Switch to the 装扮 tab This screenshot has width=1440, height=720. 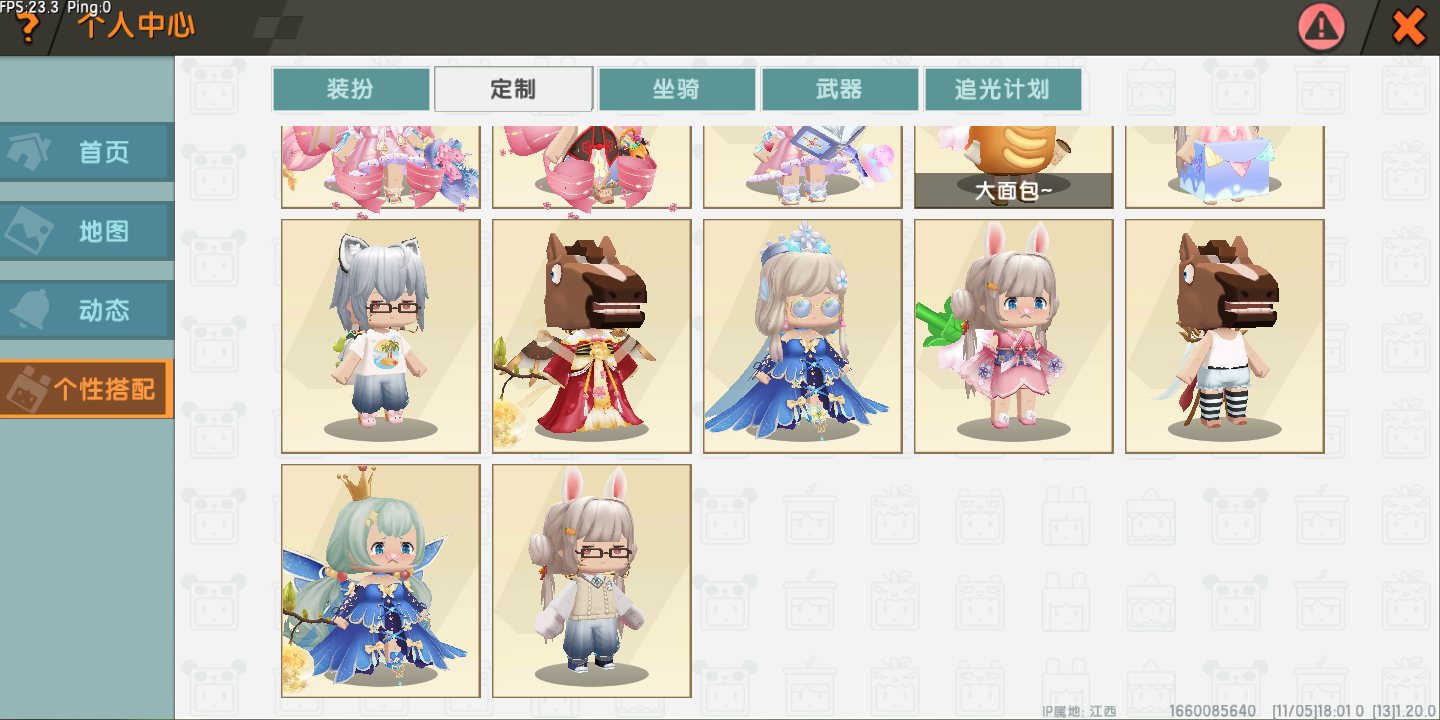point(351,89)
